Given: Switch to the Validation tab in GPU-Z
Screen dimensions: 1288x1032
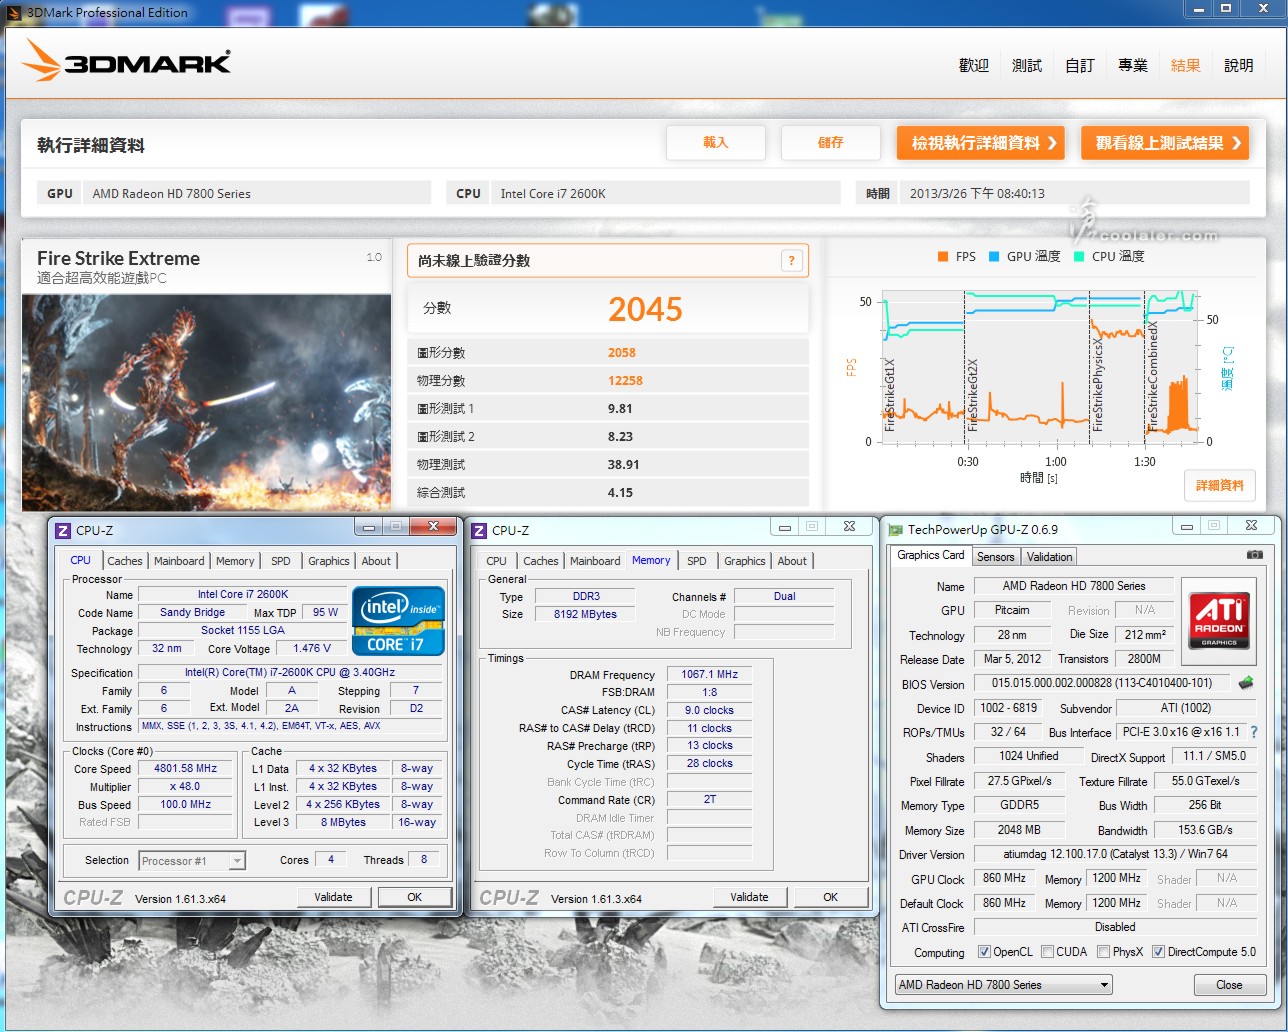Looking at the screenshot, I should pos(1050,557).
